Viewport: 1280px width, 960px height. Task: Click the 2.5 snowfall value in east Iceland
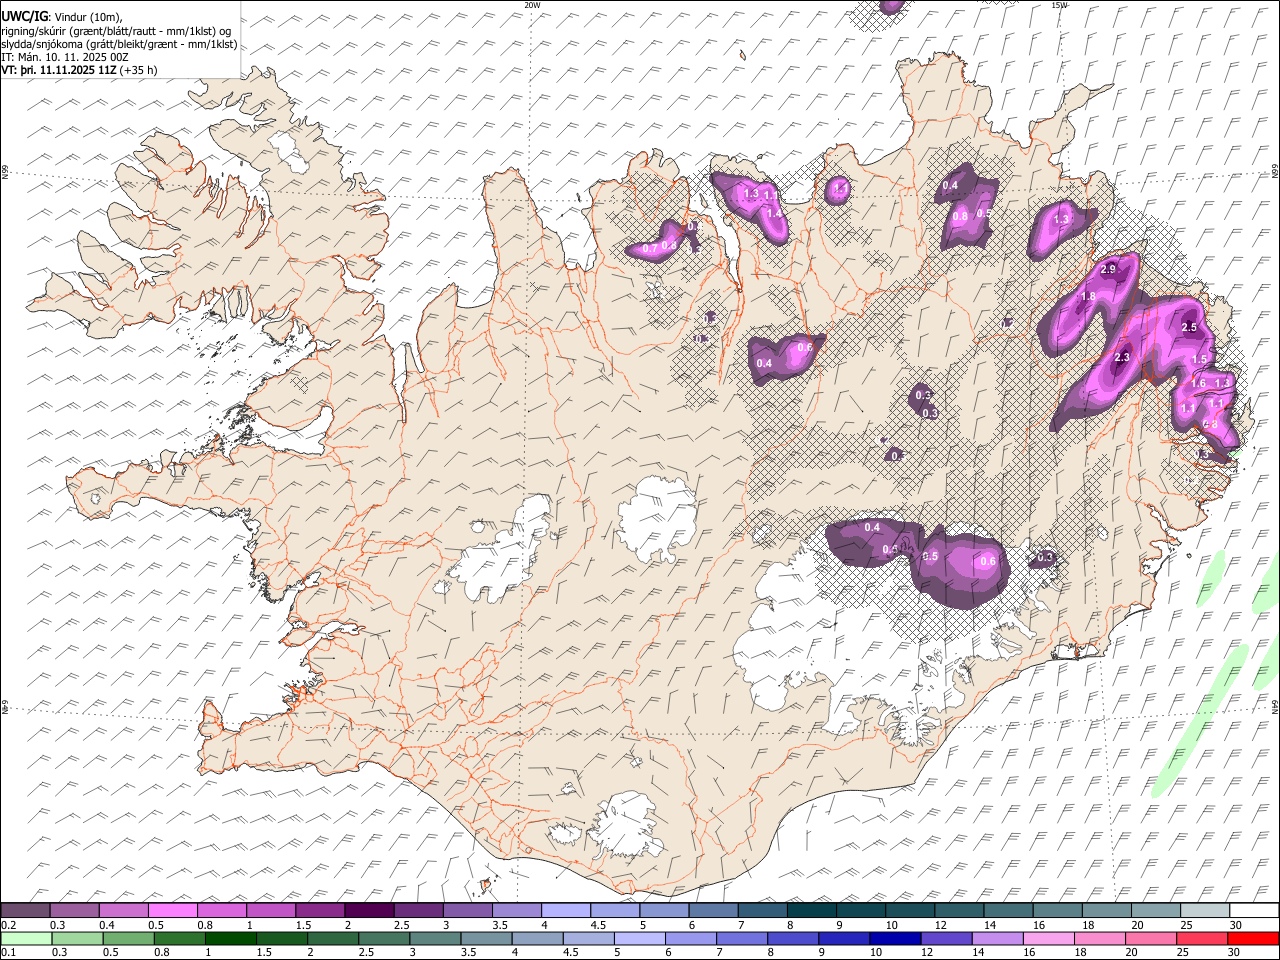pos(1190,328)
